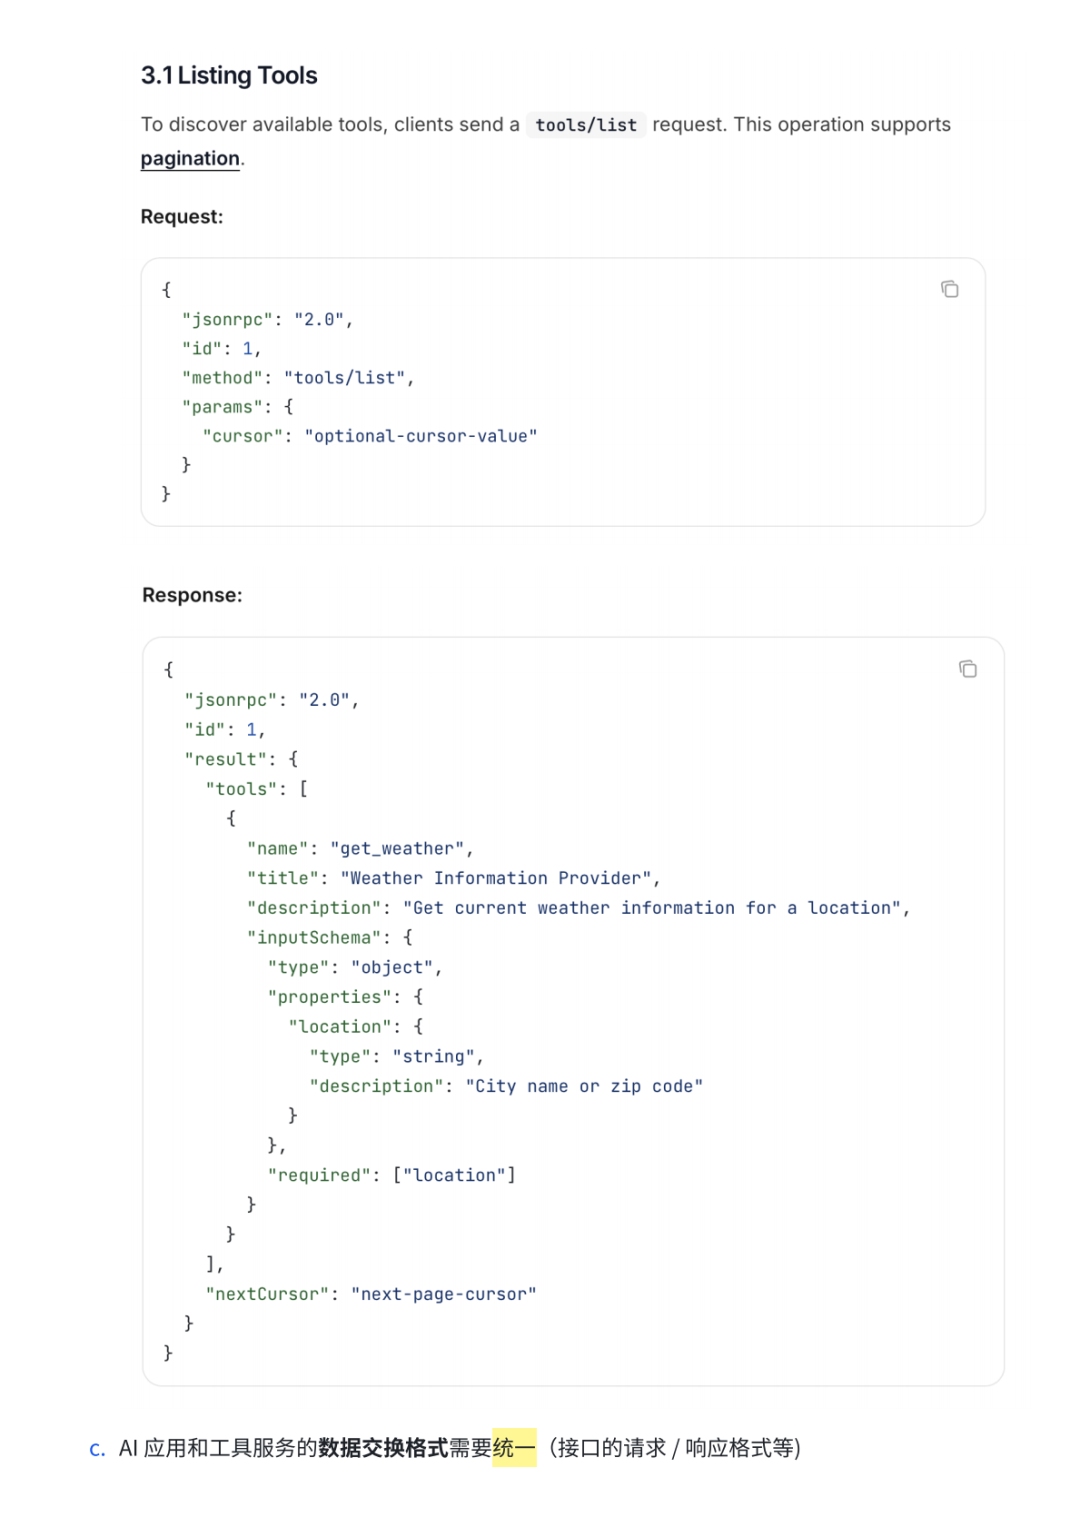1080x1527 pixels.
Task: Click the "required" key in the response
Action: [319, 1175]
